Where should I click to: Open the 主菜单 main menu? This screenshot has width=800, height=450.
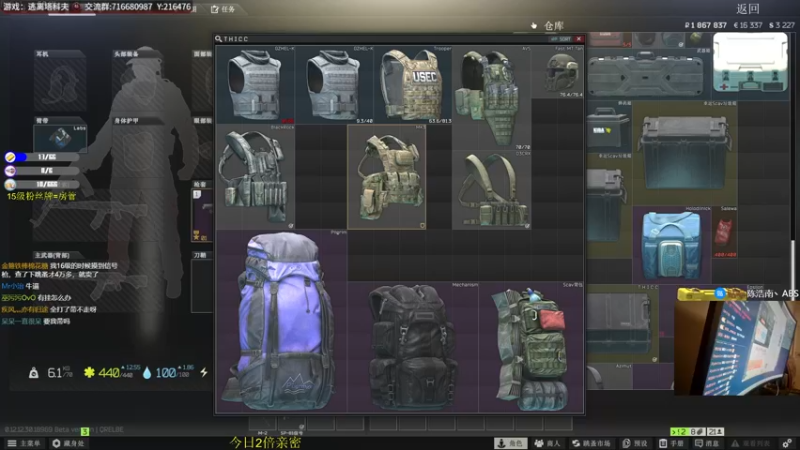click(24, 443)
